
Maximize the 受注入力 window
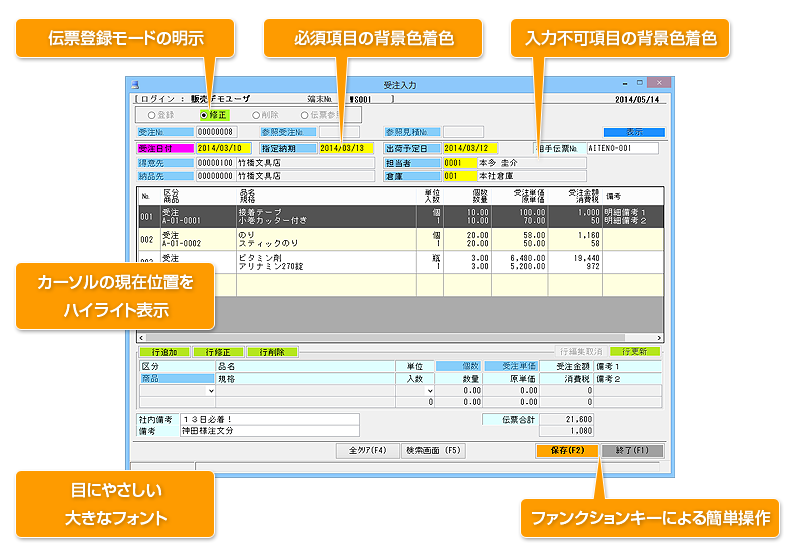[639, 83]
